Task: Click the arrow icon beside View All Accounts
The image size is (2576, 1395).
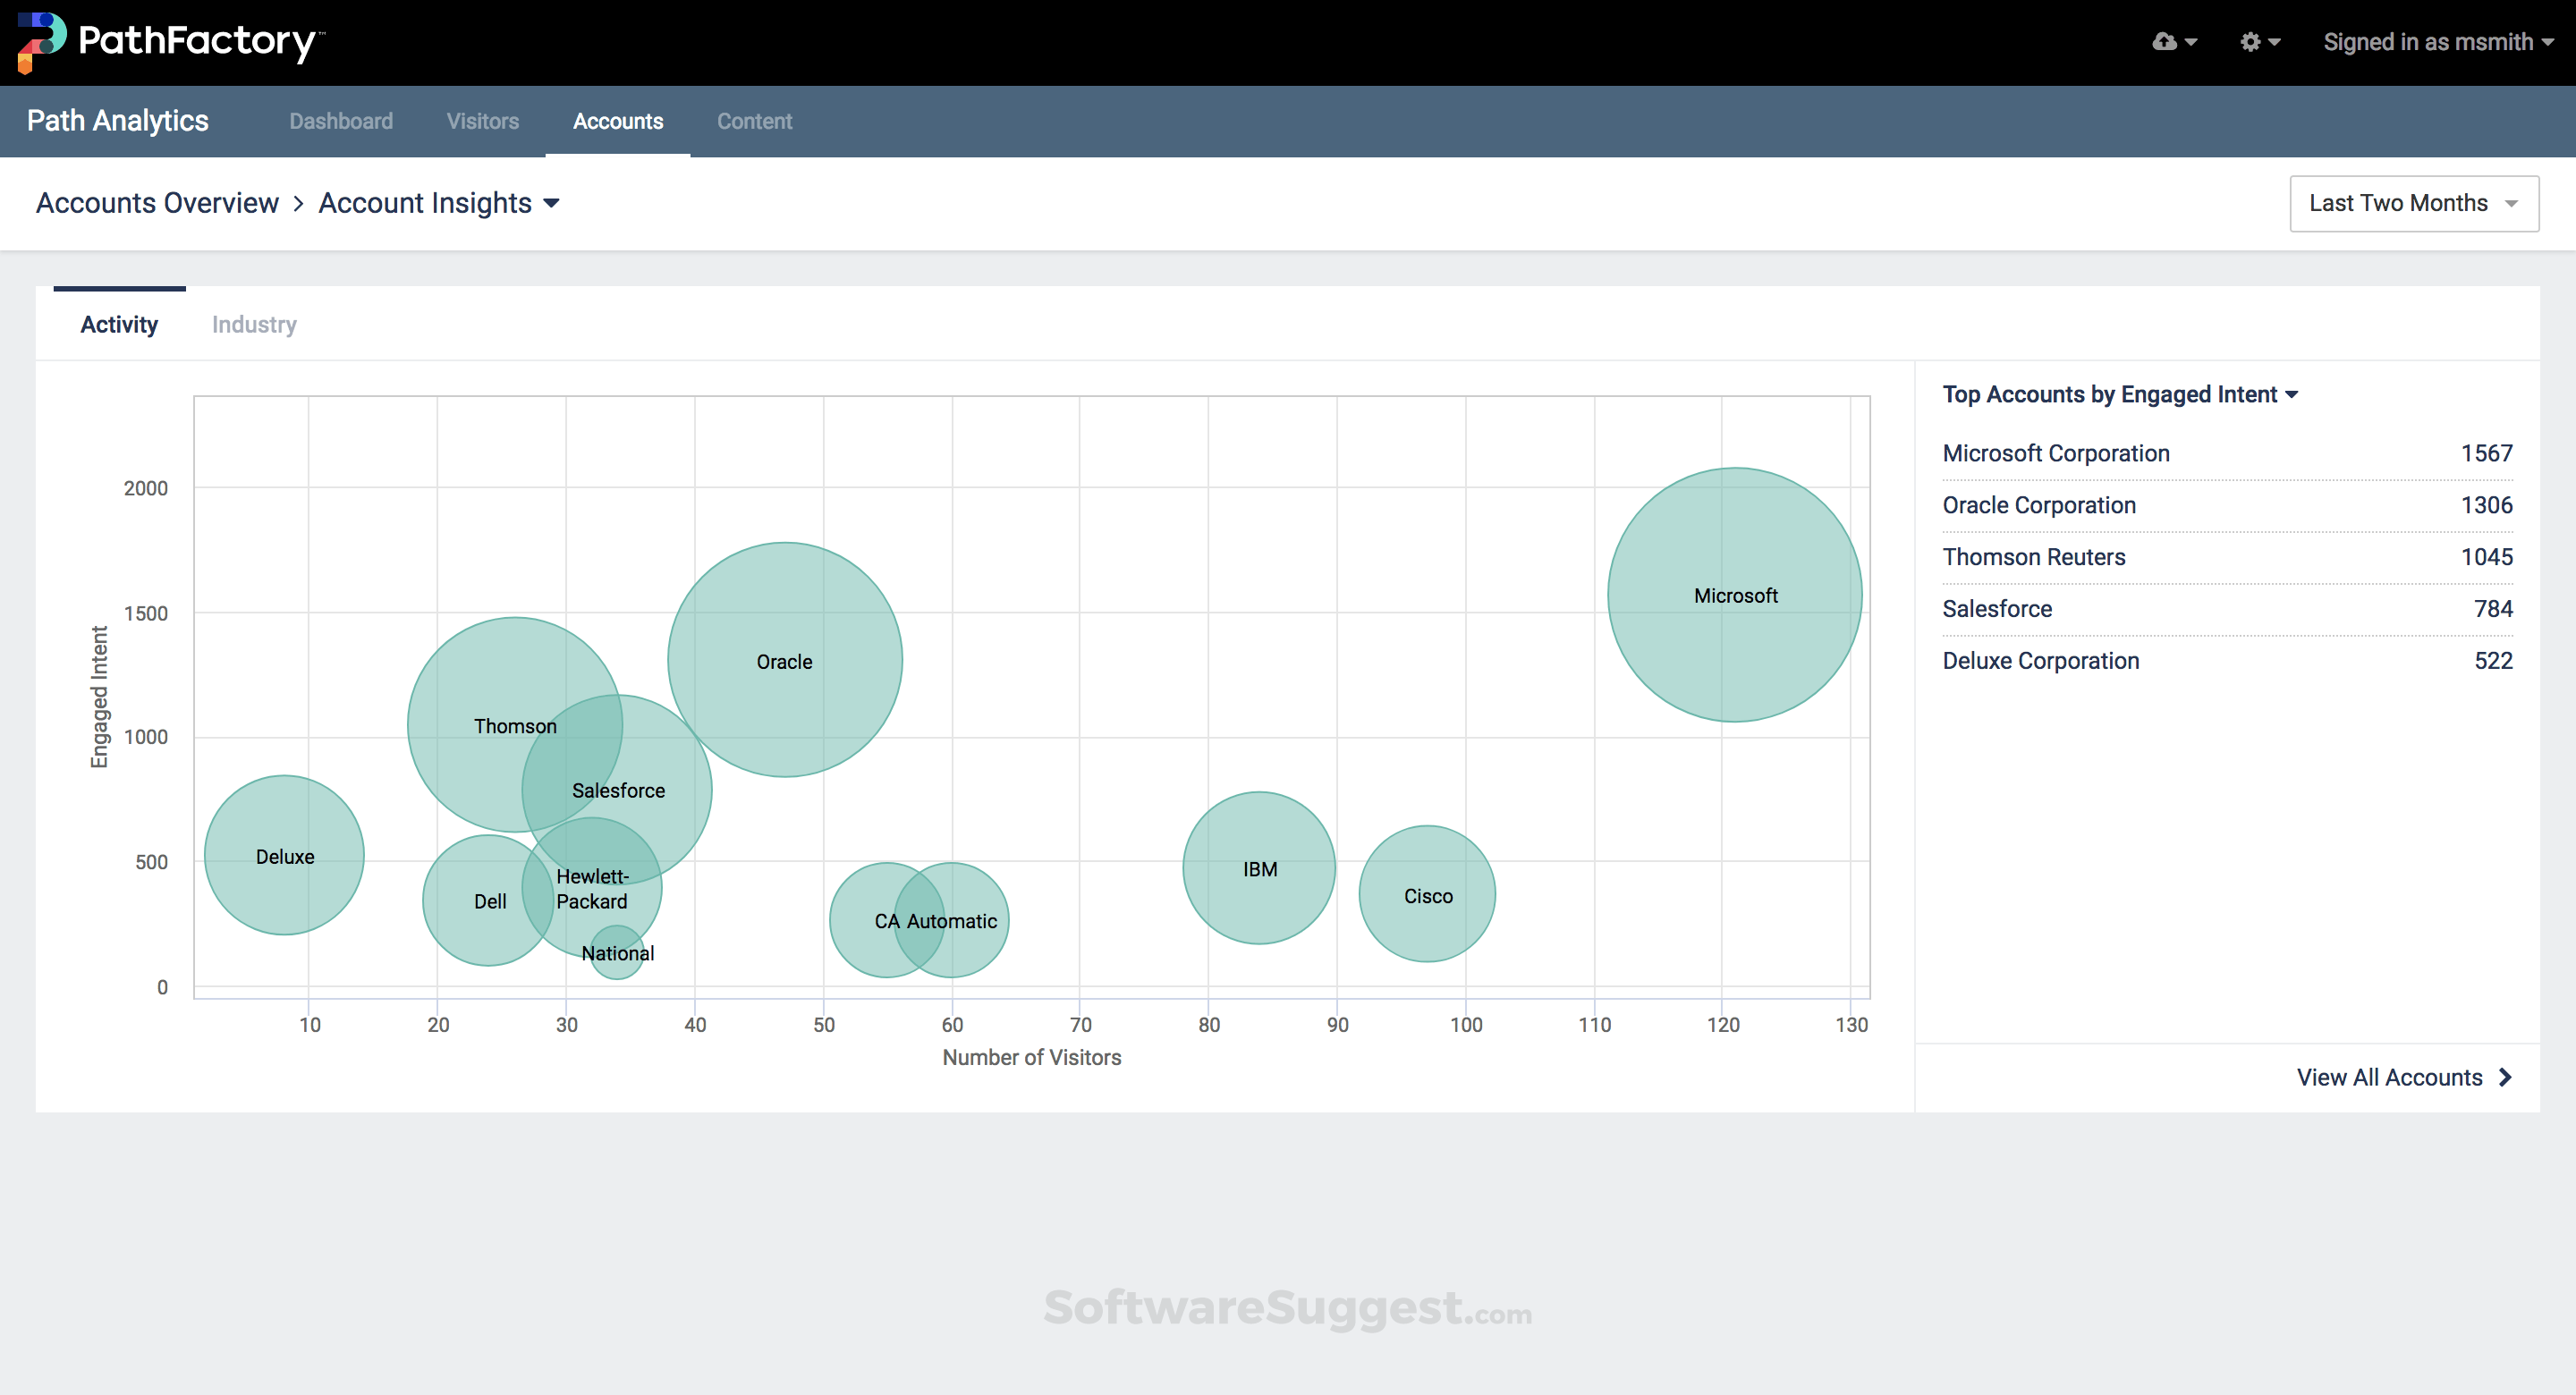Action: coord(2504,1077)
